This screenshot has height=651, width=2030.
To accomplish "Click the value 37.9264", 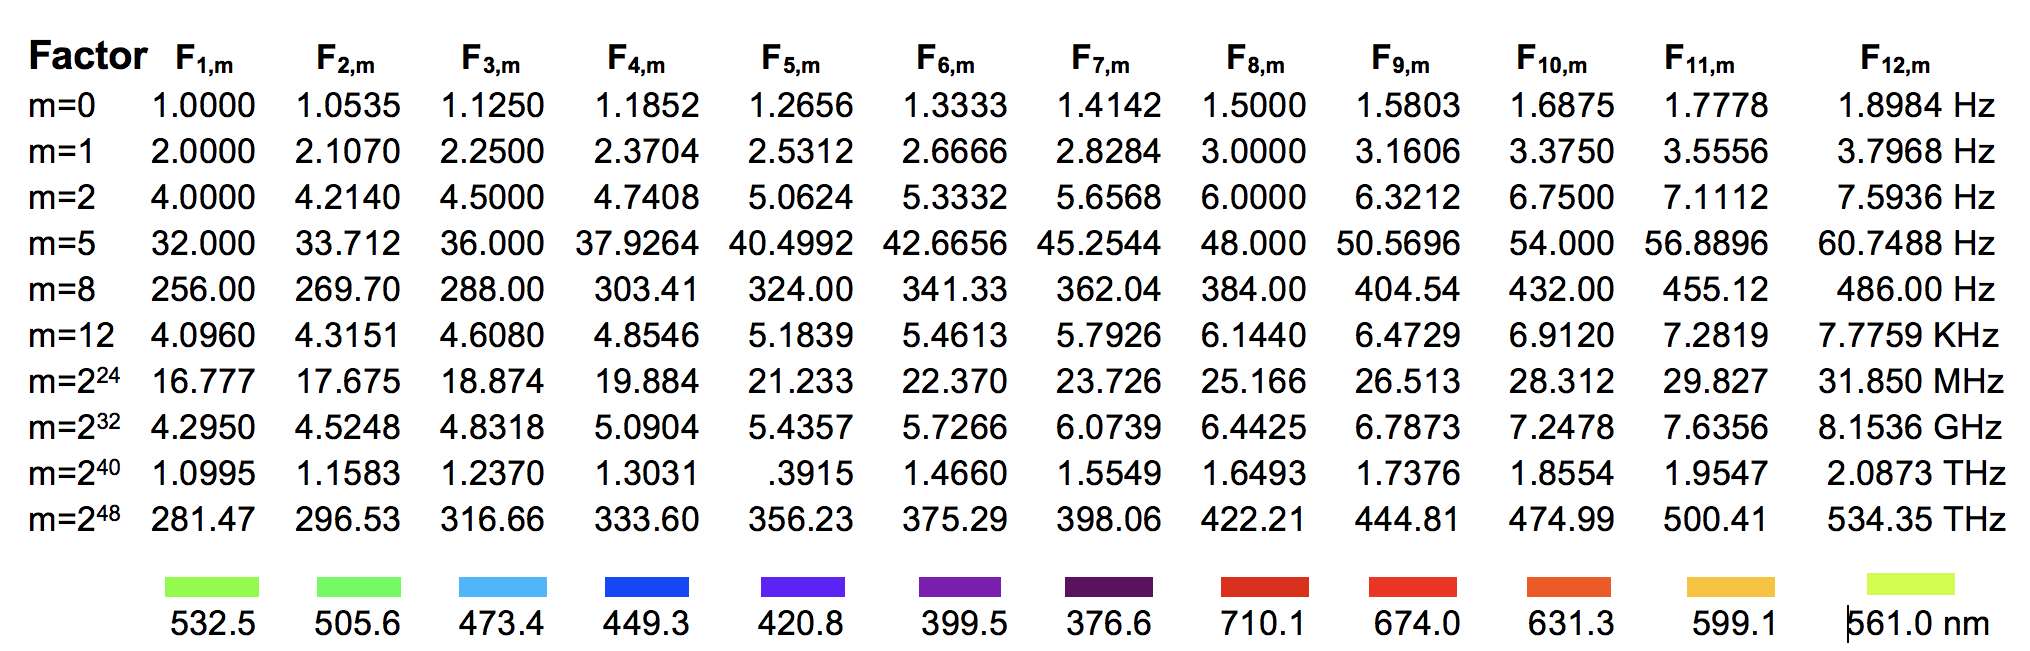I will coord(637,243).
